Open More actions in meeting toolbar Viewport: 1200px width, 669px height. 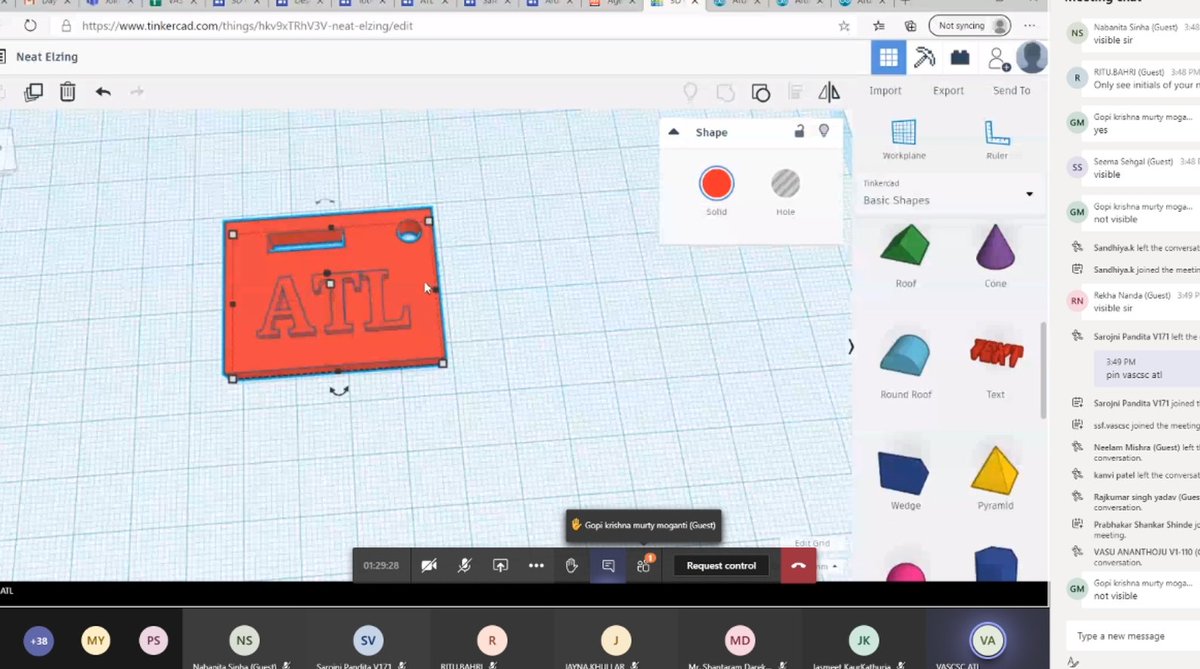pyautogui.click(x=536, y=566)
